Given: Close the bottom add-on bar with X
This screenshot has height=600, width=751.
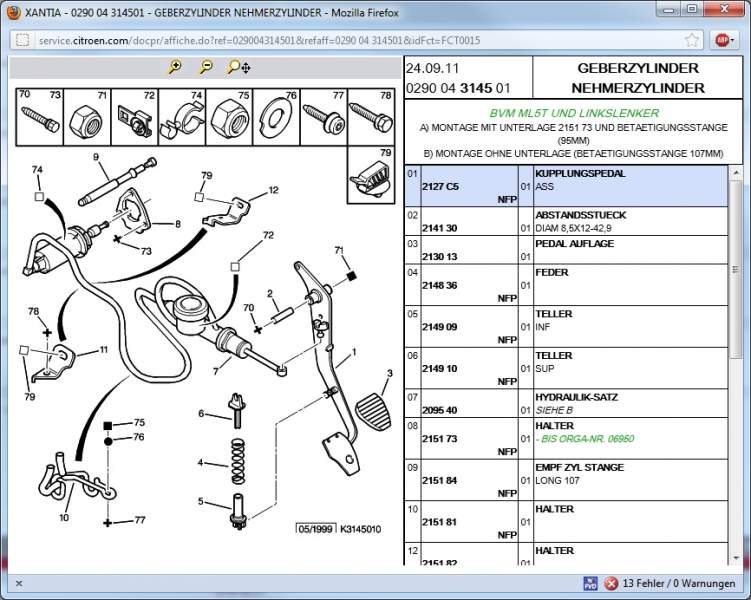Looking at the screenshot, I should (19, 583).
